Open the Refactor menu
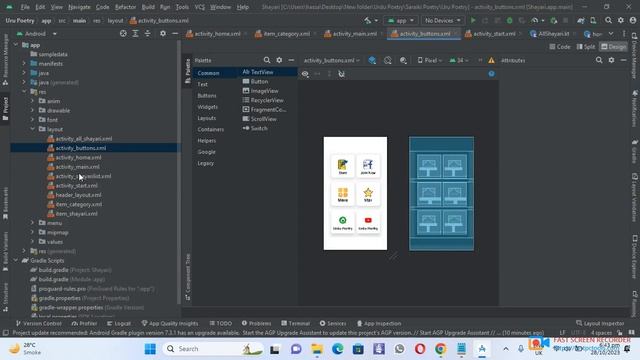Viewport: 640px width, 360px height. click(x=125, y=7)
